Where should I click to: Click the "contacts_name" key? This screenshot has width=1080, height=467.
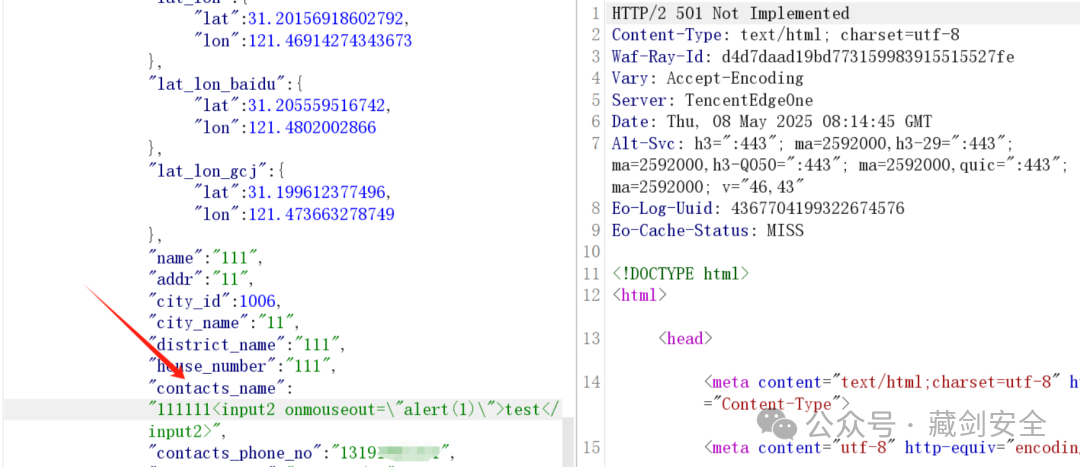217,388
